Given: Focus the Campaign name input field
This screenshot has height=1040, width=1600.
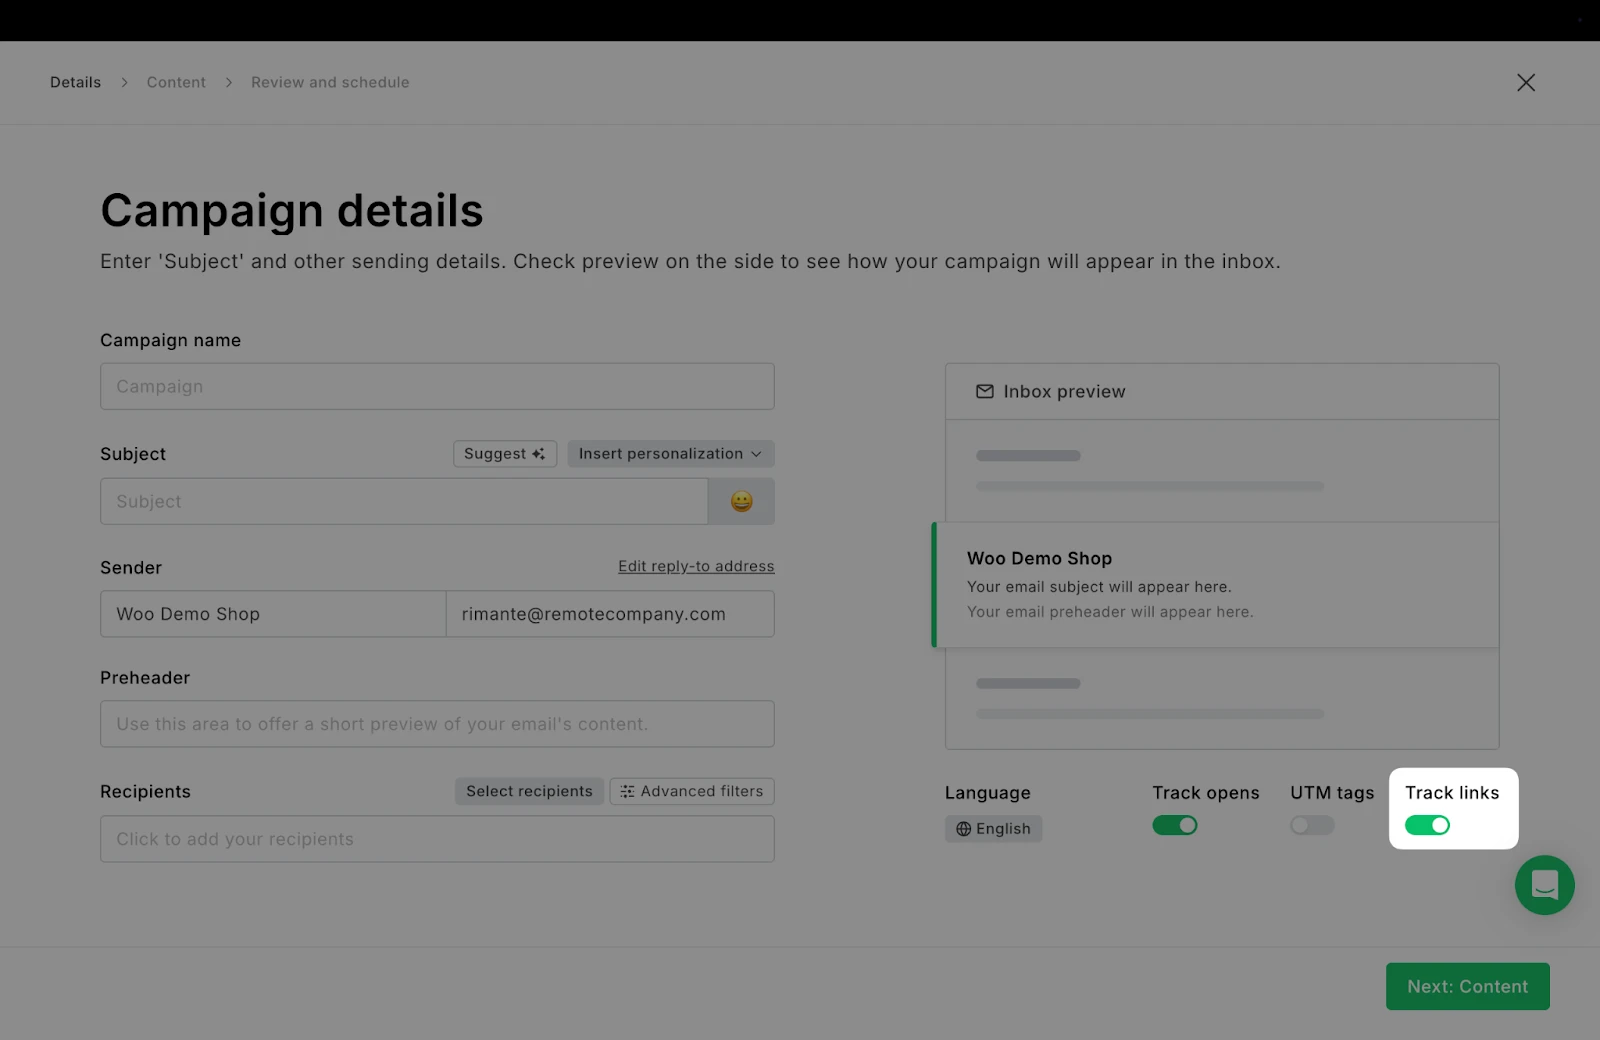Looking at the screenshot, I should click(x=437, y=386).
